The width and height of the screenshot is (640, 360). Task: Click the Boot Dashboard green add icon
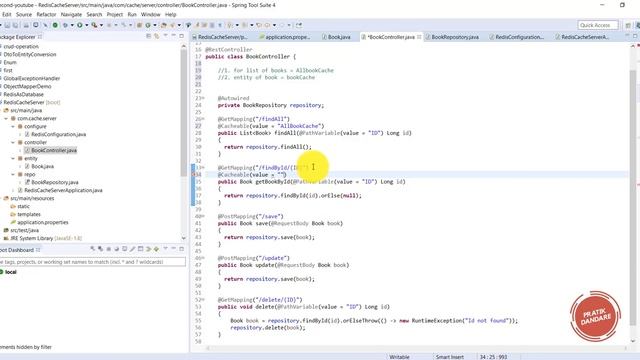click(x=156, y=249)
